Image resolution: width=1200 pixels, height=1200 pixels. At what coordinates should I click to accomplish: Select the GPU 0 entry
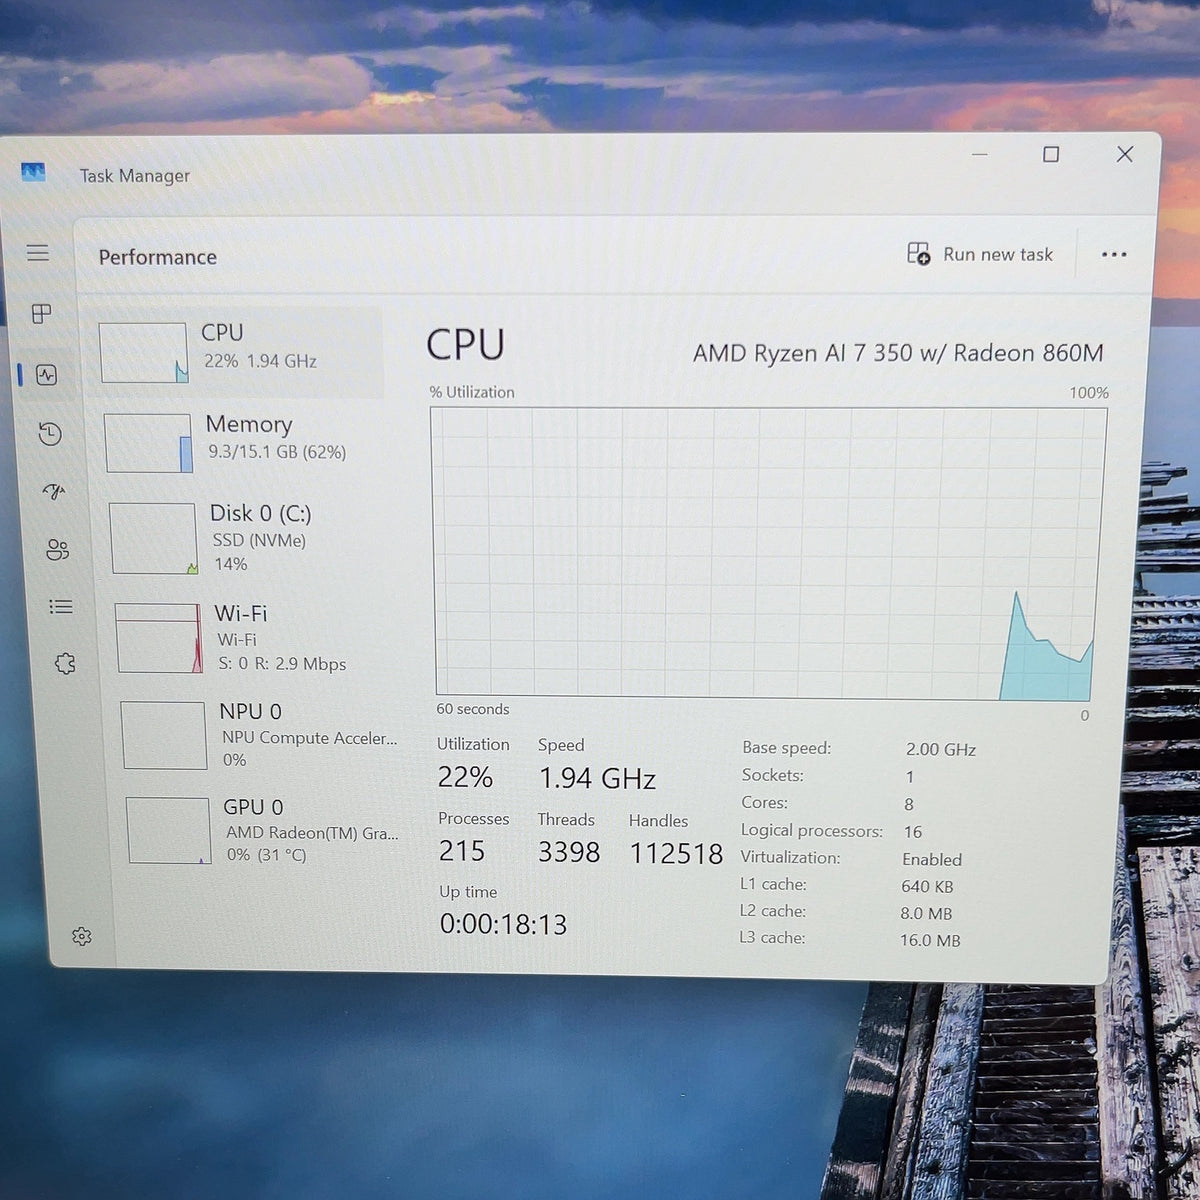(x=266, y=830)
